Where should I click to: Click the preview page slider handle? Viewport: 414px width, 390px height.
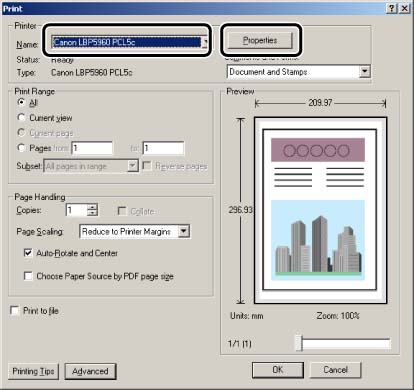(x=299, y=343)
